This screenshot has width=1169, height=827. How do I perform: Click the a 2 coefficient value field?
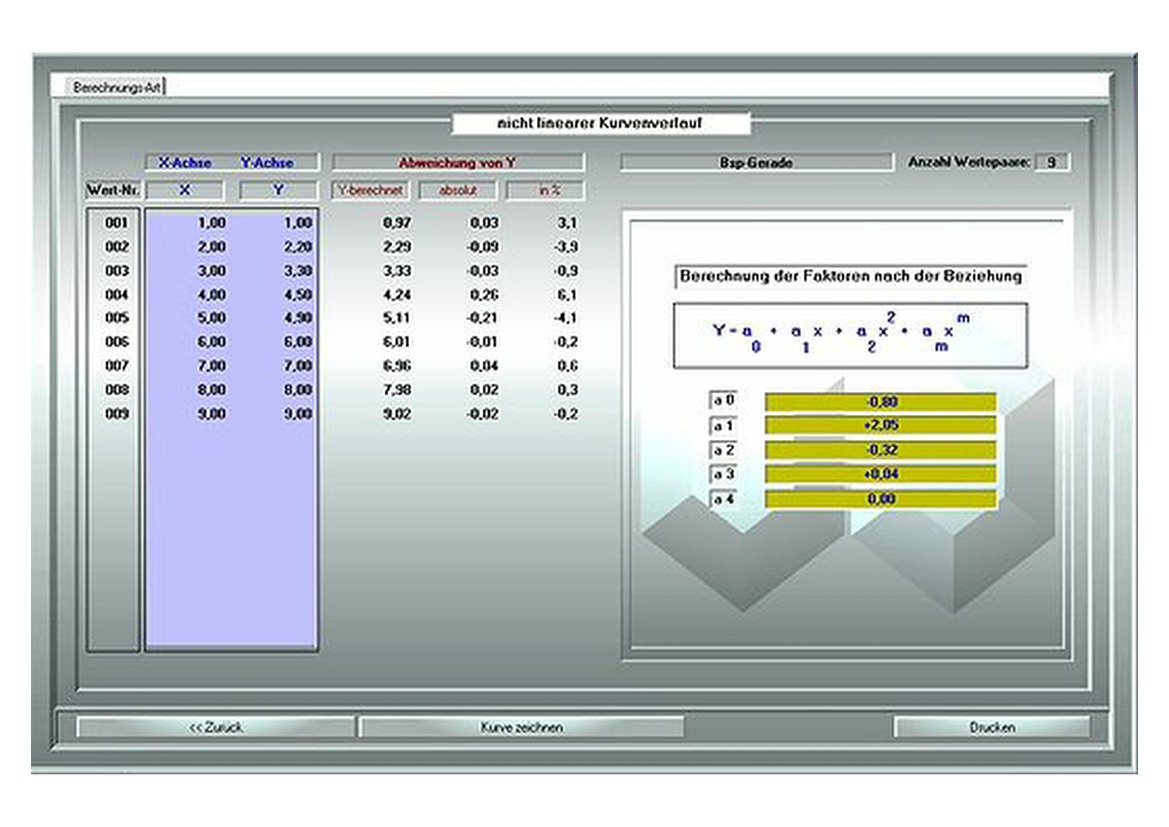(880, 450)
